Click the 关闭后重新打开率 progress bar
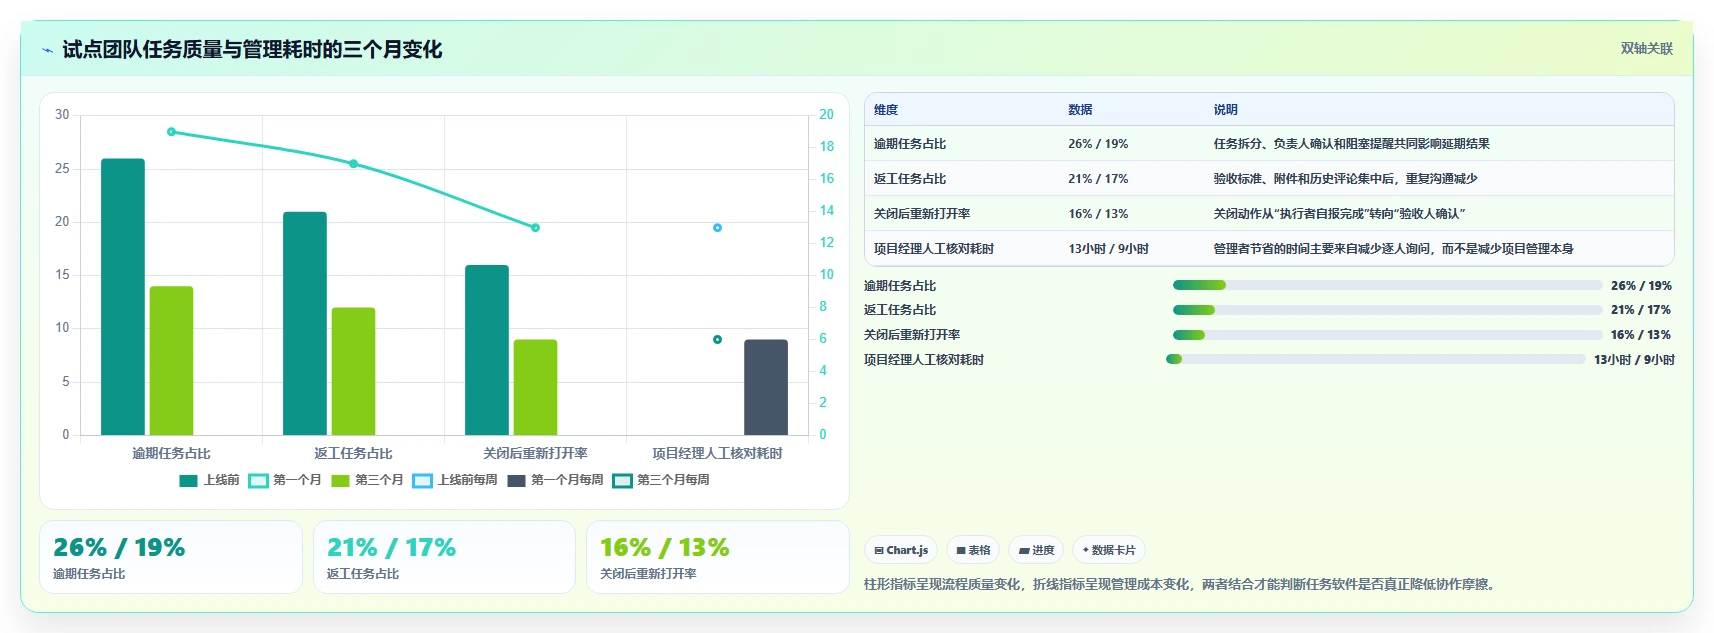 pos(1387,335)
